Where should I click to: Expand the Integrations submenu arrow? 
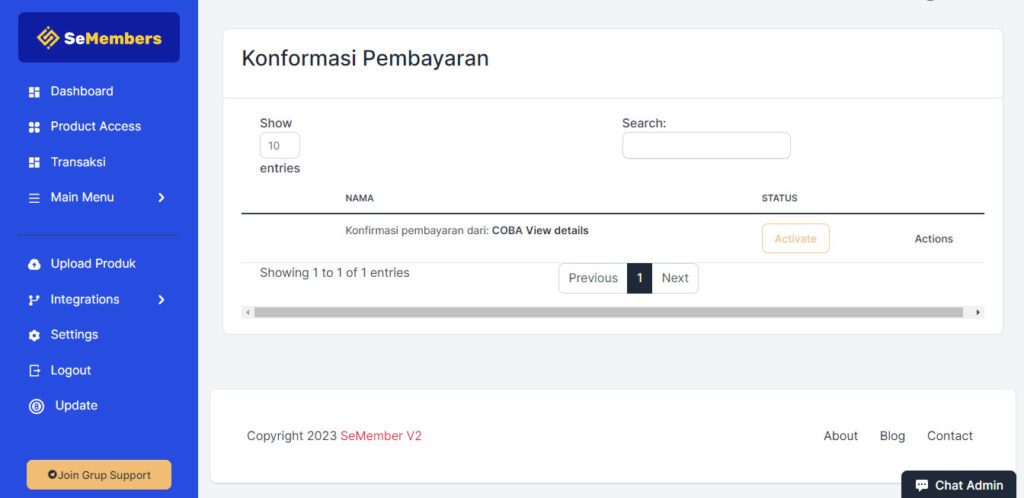[161, 300]
